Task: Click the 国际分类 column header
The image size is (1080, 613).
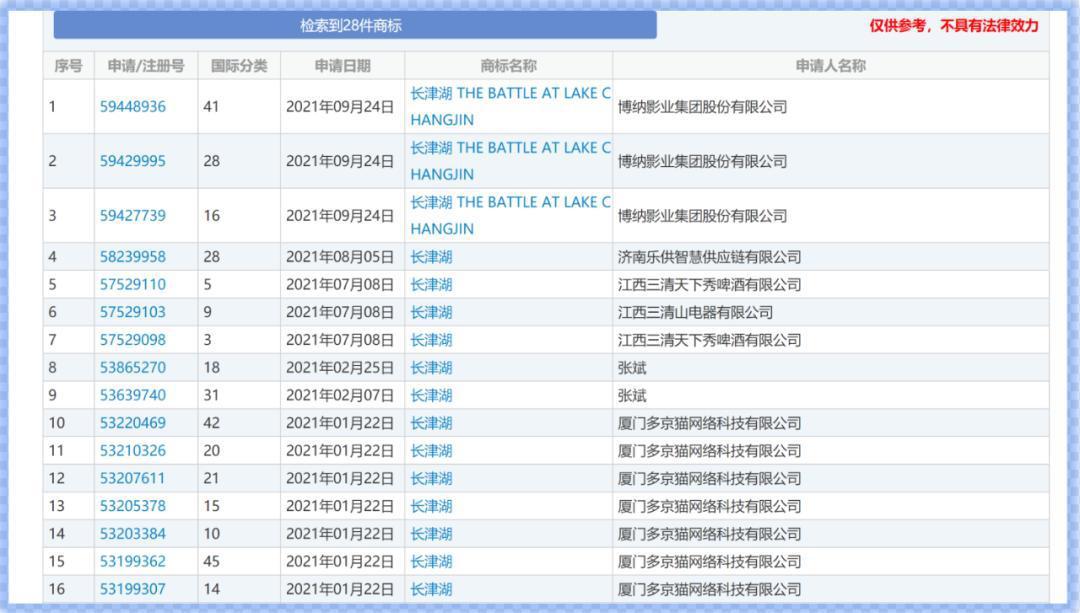Action: click(238, 64)
